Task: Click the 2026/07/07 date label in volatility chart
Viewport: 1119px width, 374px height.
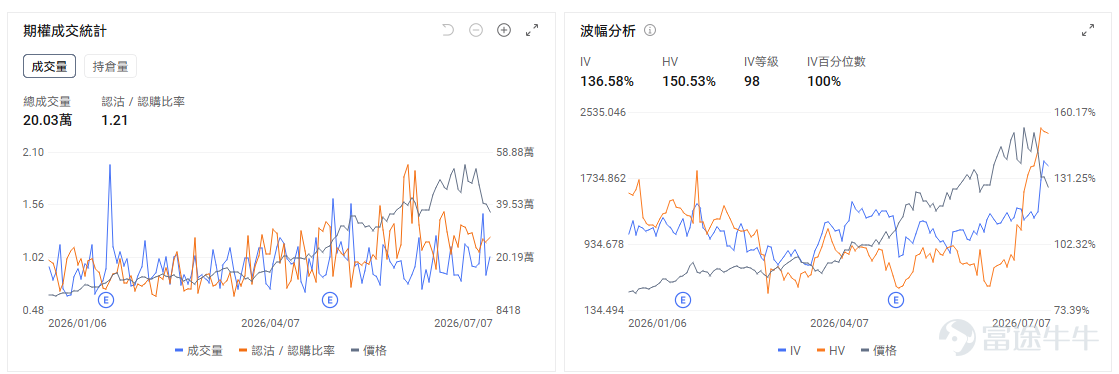Action: click(x=1022, y=323)
